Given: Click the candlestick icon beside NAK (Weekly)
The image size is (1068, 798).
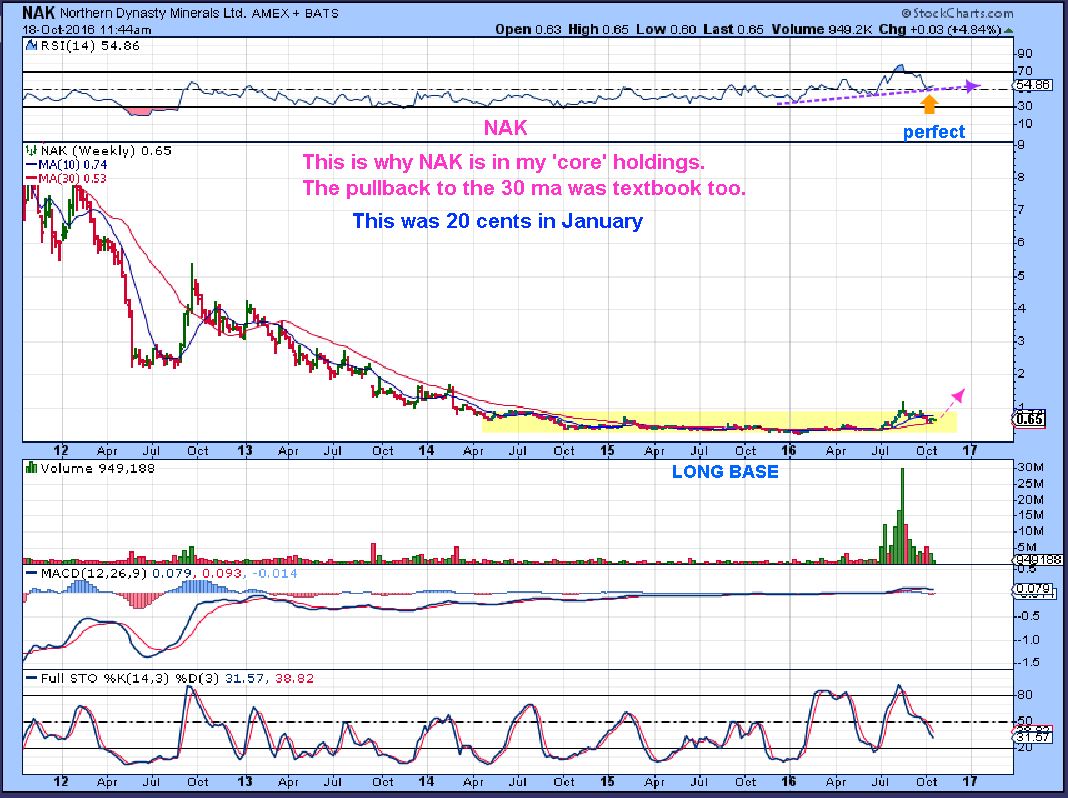Looking at the screenshot, I should [31, 150].
